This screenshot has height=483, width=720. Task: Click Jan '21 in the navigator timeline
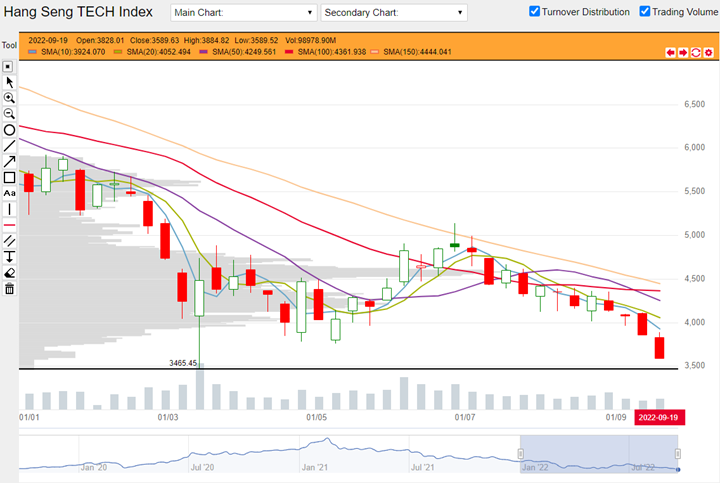315,467
